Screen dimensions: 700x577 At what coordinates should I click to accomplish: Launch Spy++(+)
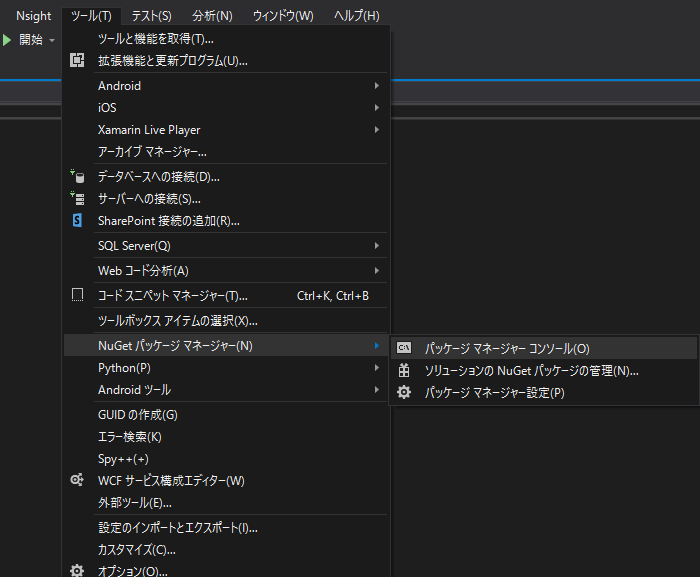[226, 459]
